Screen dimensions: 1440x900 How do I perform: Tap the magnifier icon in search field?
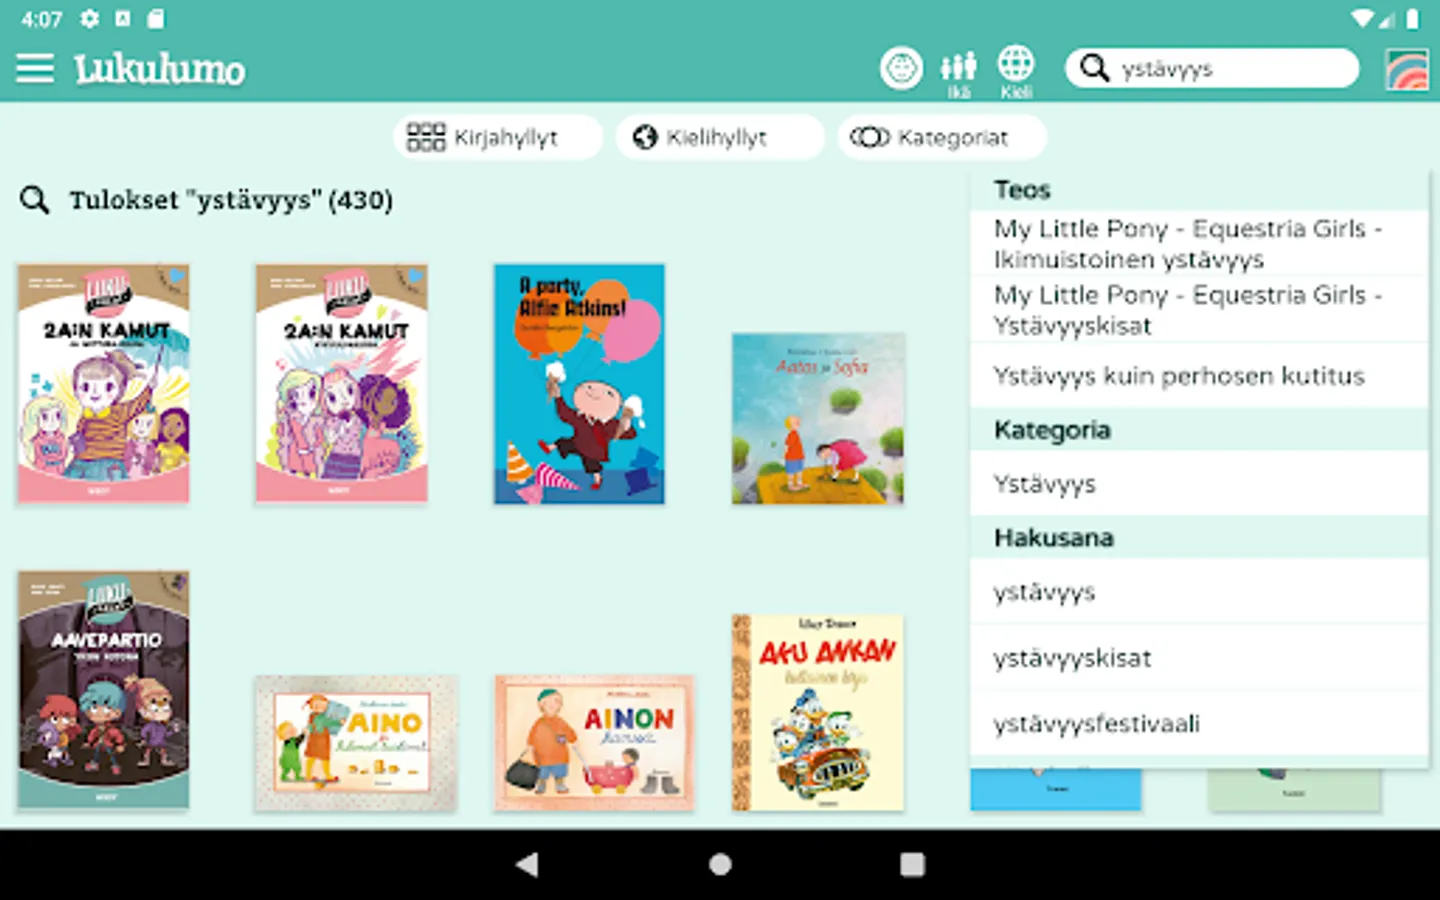click(1095, 68)
